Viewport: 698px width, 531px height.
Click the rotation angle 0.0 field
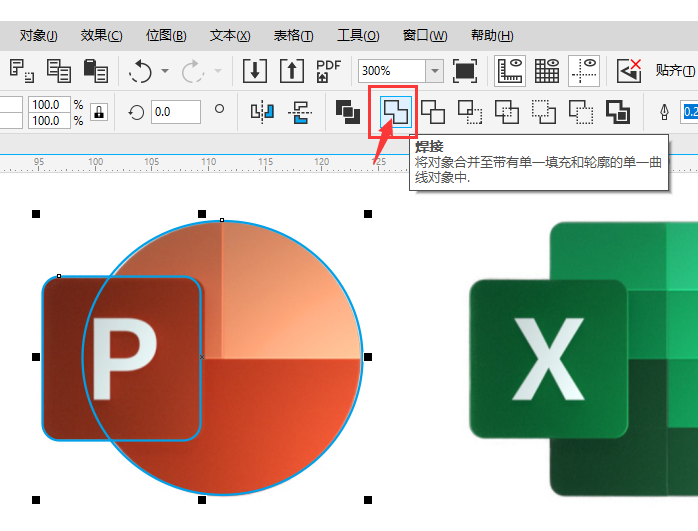[x=176, y=112]
